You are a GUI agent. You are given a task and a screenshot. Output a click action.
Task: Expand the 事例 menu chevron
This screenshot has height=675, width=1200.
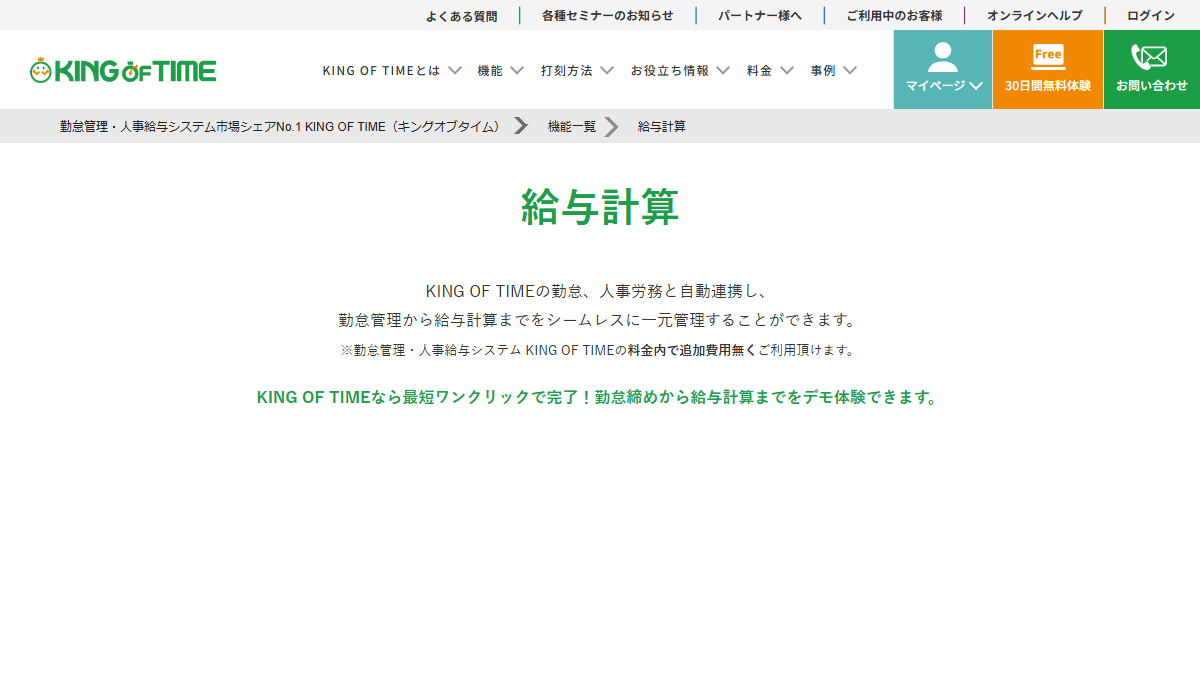coord(850,70)
